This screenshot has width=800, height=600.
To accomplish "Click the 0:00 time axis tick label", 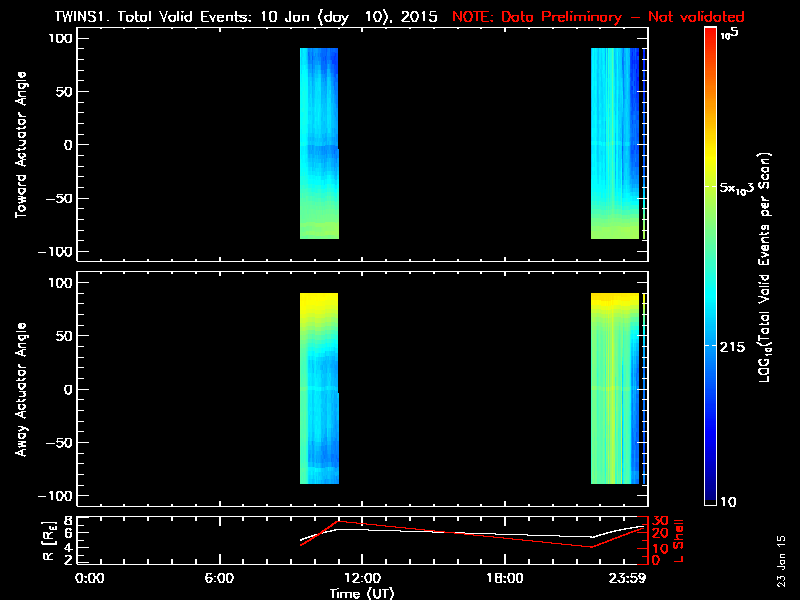I will [89, 578].
